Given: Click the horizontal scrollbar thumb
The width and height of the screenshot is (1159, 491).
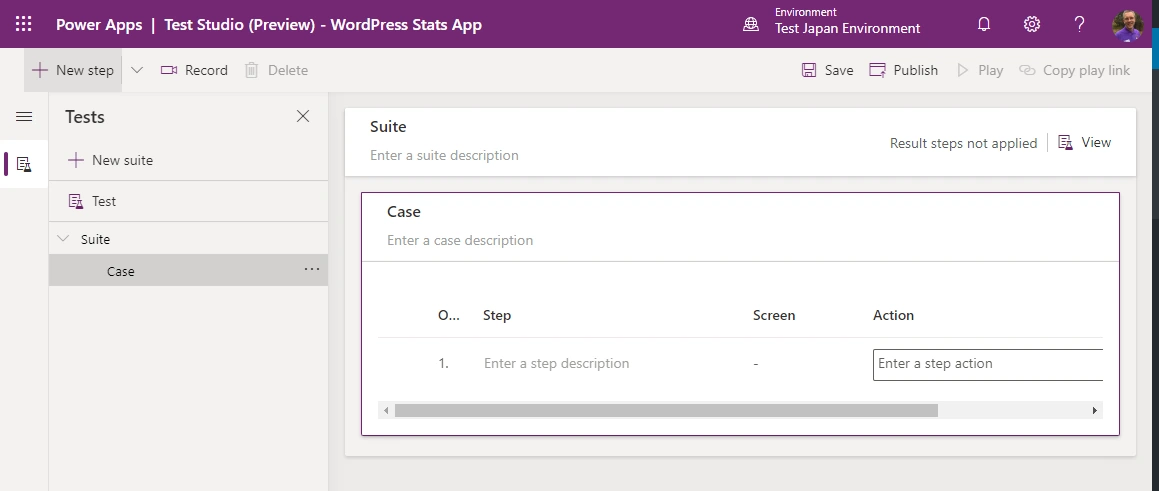Looking at the screenshot, I should pyautogui.click(x=666, y=410).
